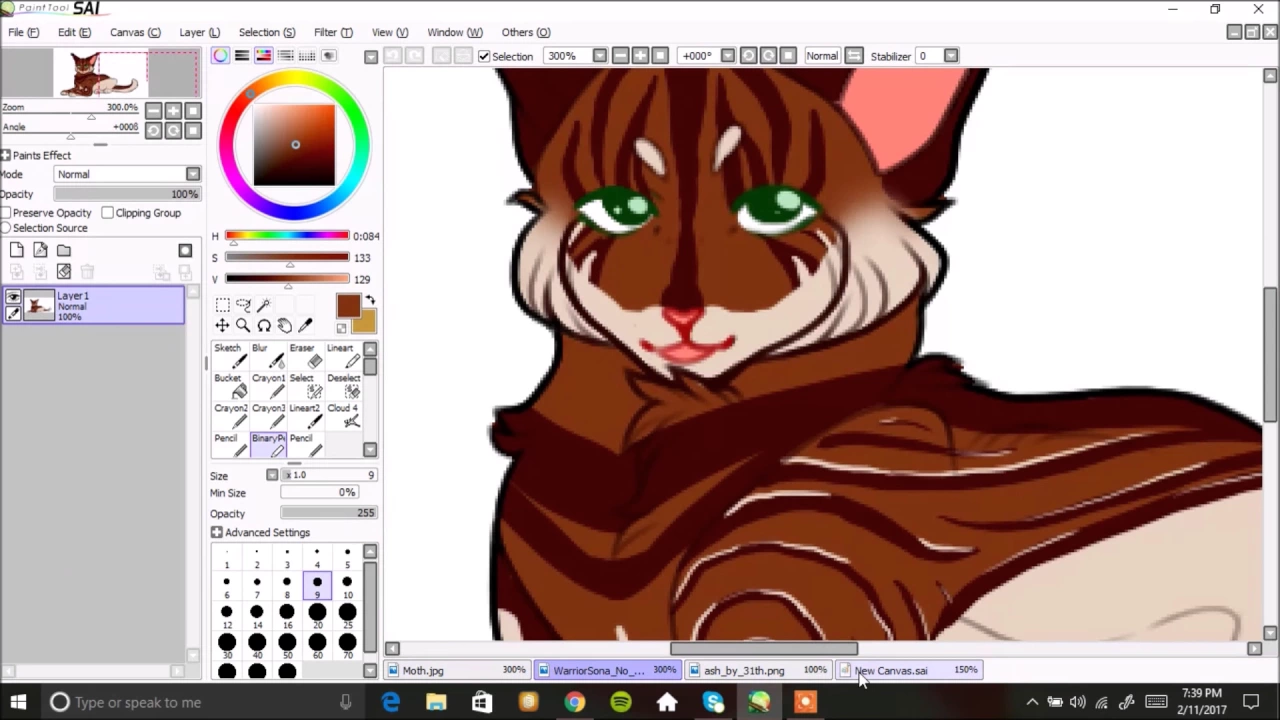Select the Magic Wand tool

click(x=264, y=305)
